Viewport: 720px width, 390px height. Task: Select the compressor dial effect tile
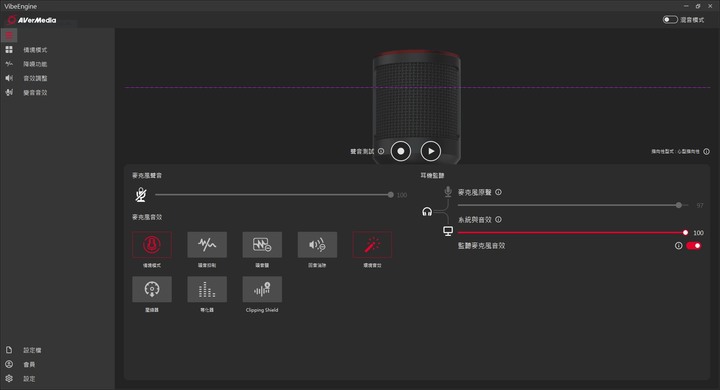click(x=152, y=289)
